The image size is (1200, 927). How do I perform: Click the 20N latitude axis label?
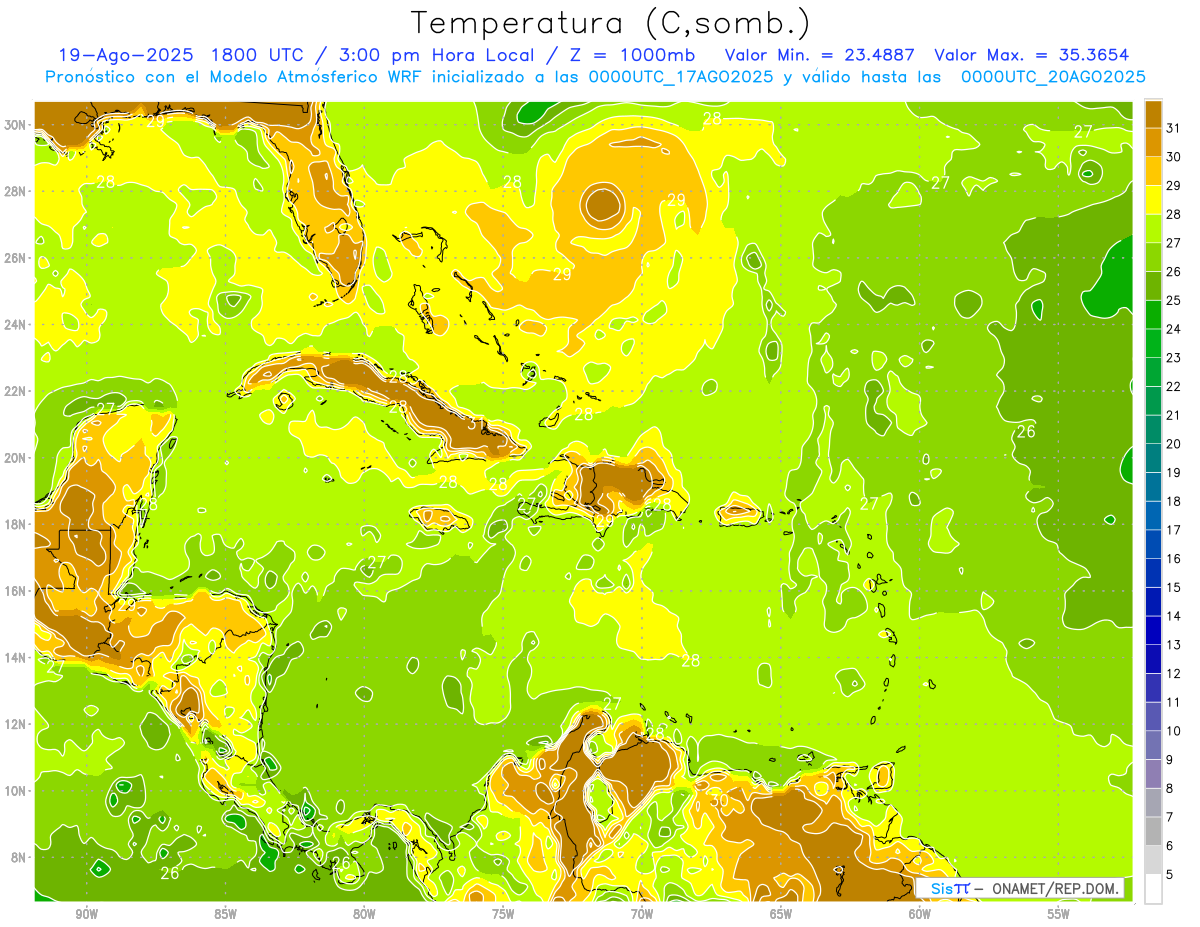point(16,458)
